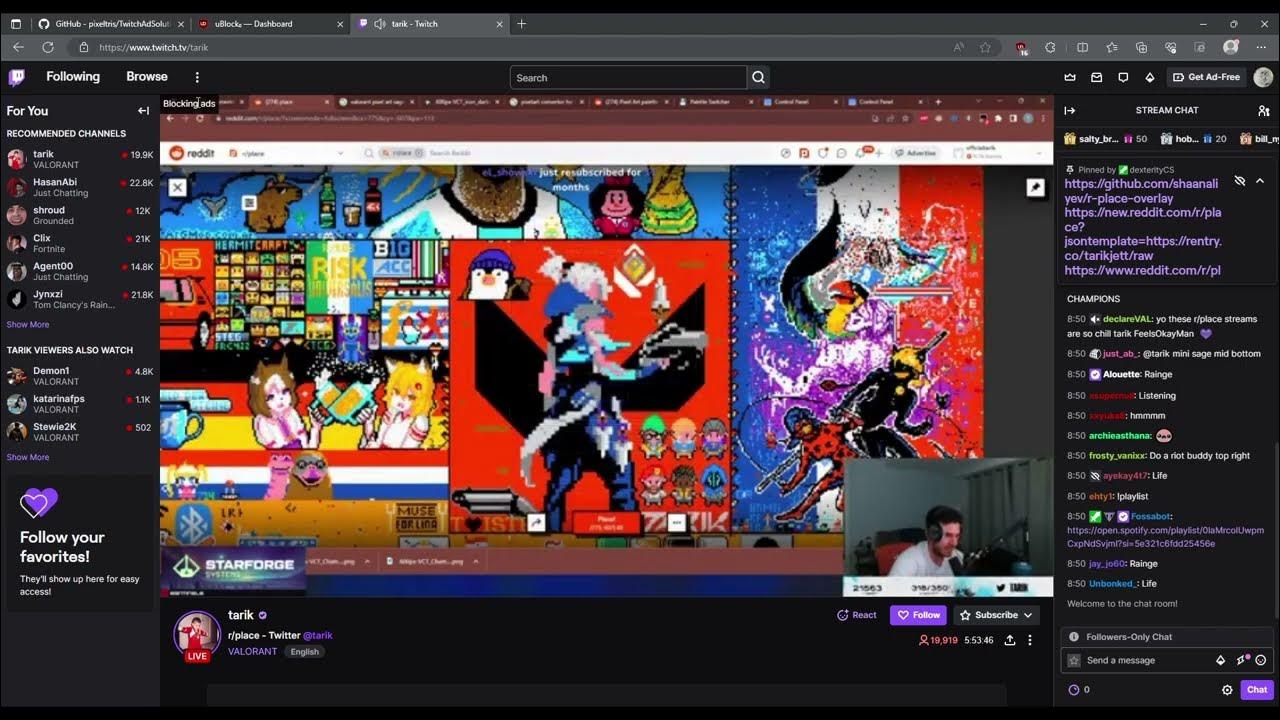
Task: Switch to the uBlock Dashboard tab
Action: (x=269, y=24)
